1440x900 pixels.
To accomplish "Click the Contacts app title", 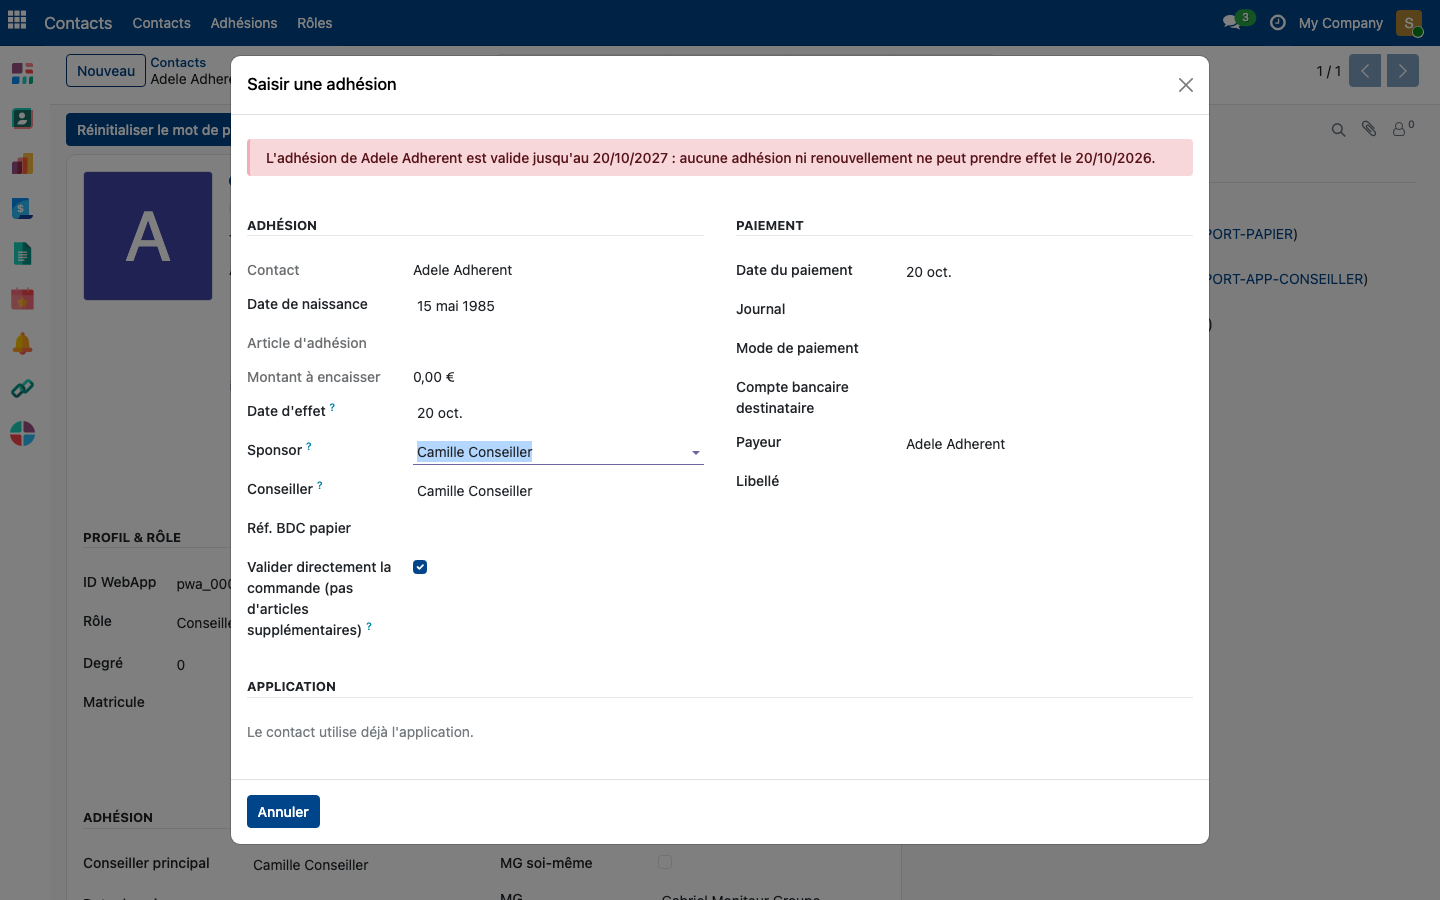I will [78, 23].
